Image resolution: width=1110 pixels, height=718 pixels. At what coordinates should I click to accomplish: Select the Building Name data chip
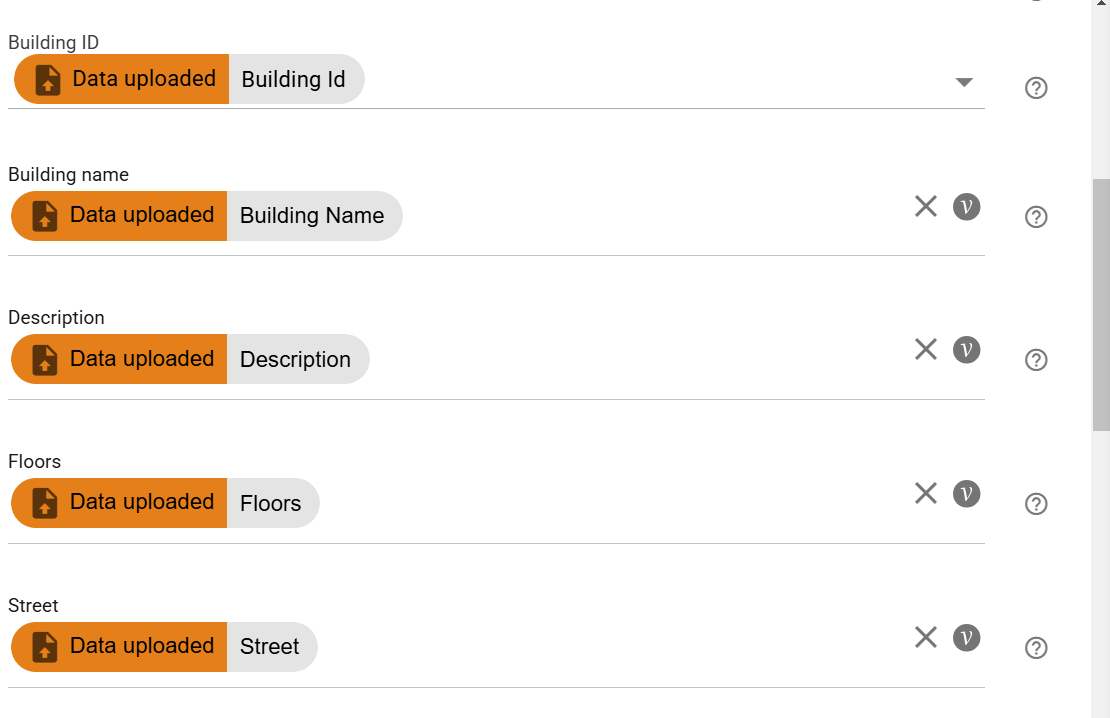point(206,216)
